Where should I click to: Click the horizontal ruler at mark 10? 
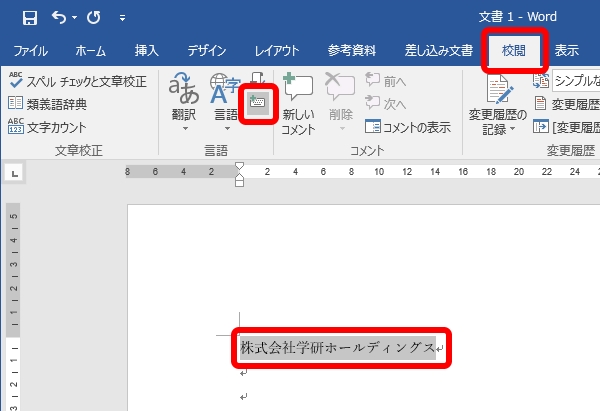[x=379, y=171]
